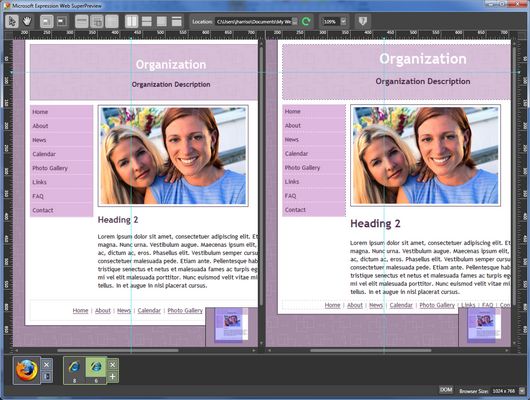Select the Firefox baseline browser
Viewport: 530px width, 400px height.
[27, 370]
